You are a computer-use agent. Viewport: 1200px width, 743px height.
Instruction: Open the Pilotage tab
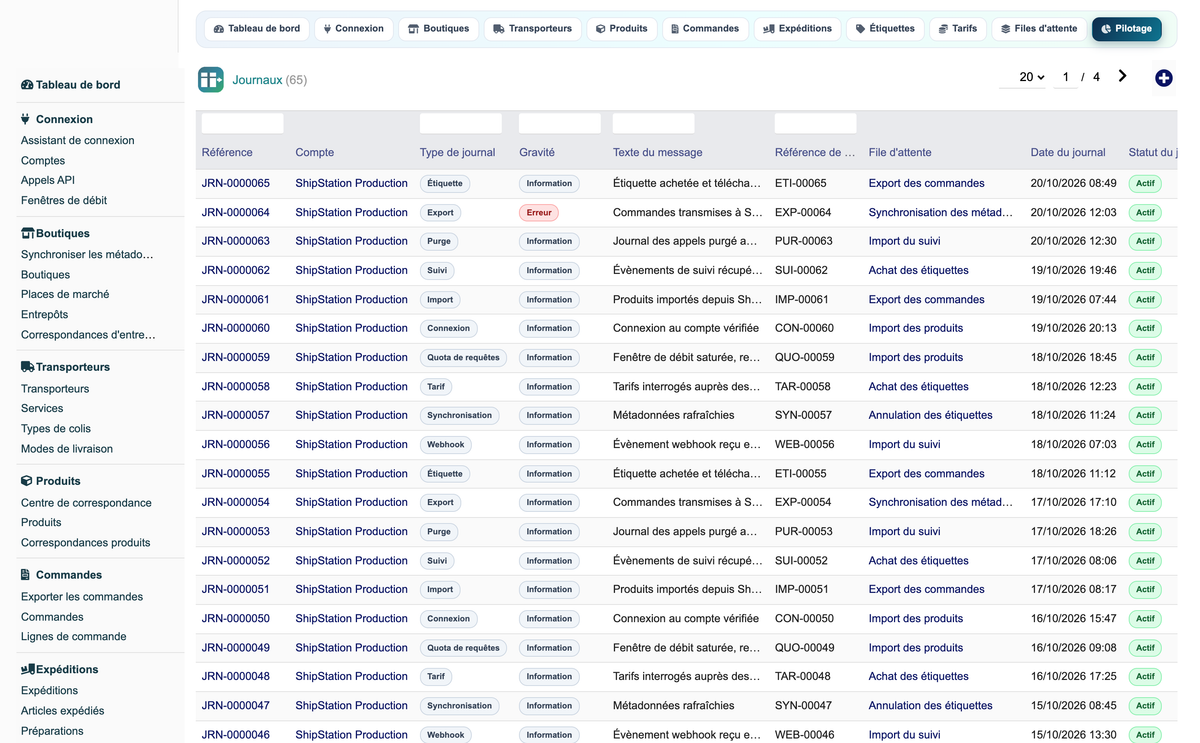(1127, 29)
